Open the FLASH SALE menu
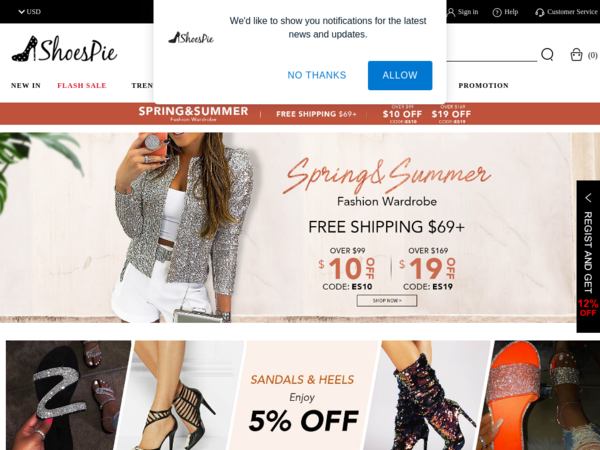This screenshot has height=450, width=600. (82, 85)
